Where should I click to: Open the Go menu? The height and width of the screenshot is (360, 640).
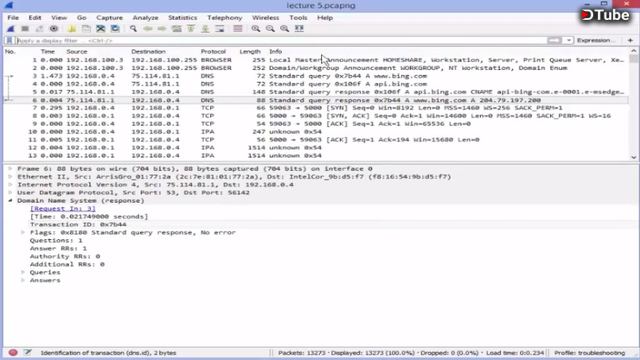click(x=82, y=18)
